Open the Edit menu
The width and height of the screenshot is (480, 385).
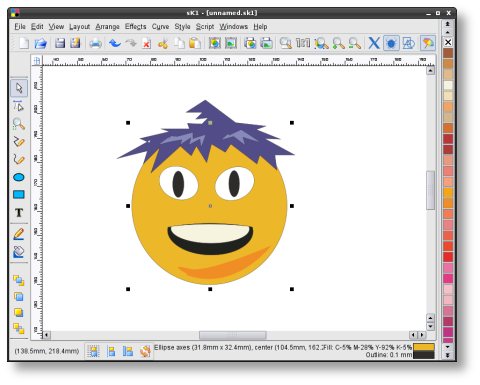37,27
